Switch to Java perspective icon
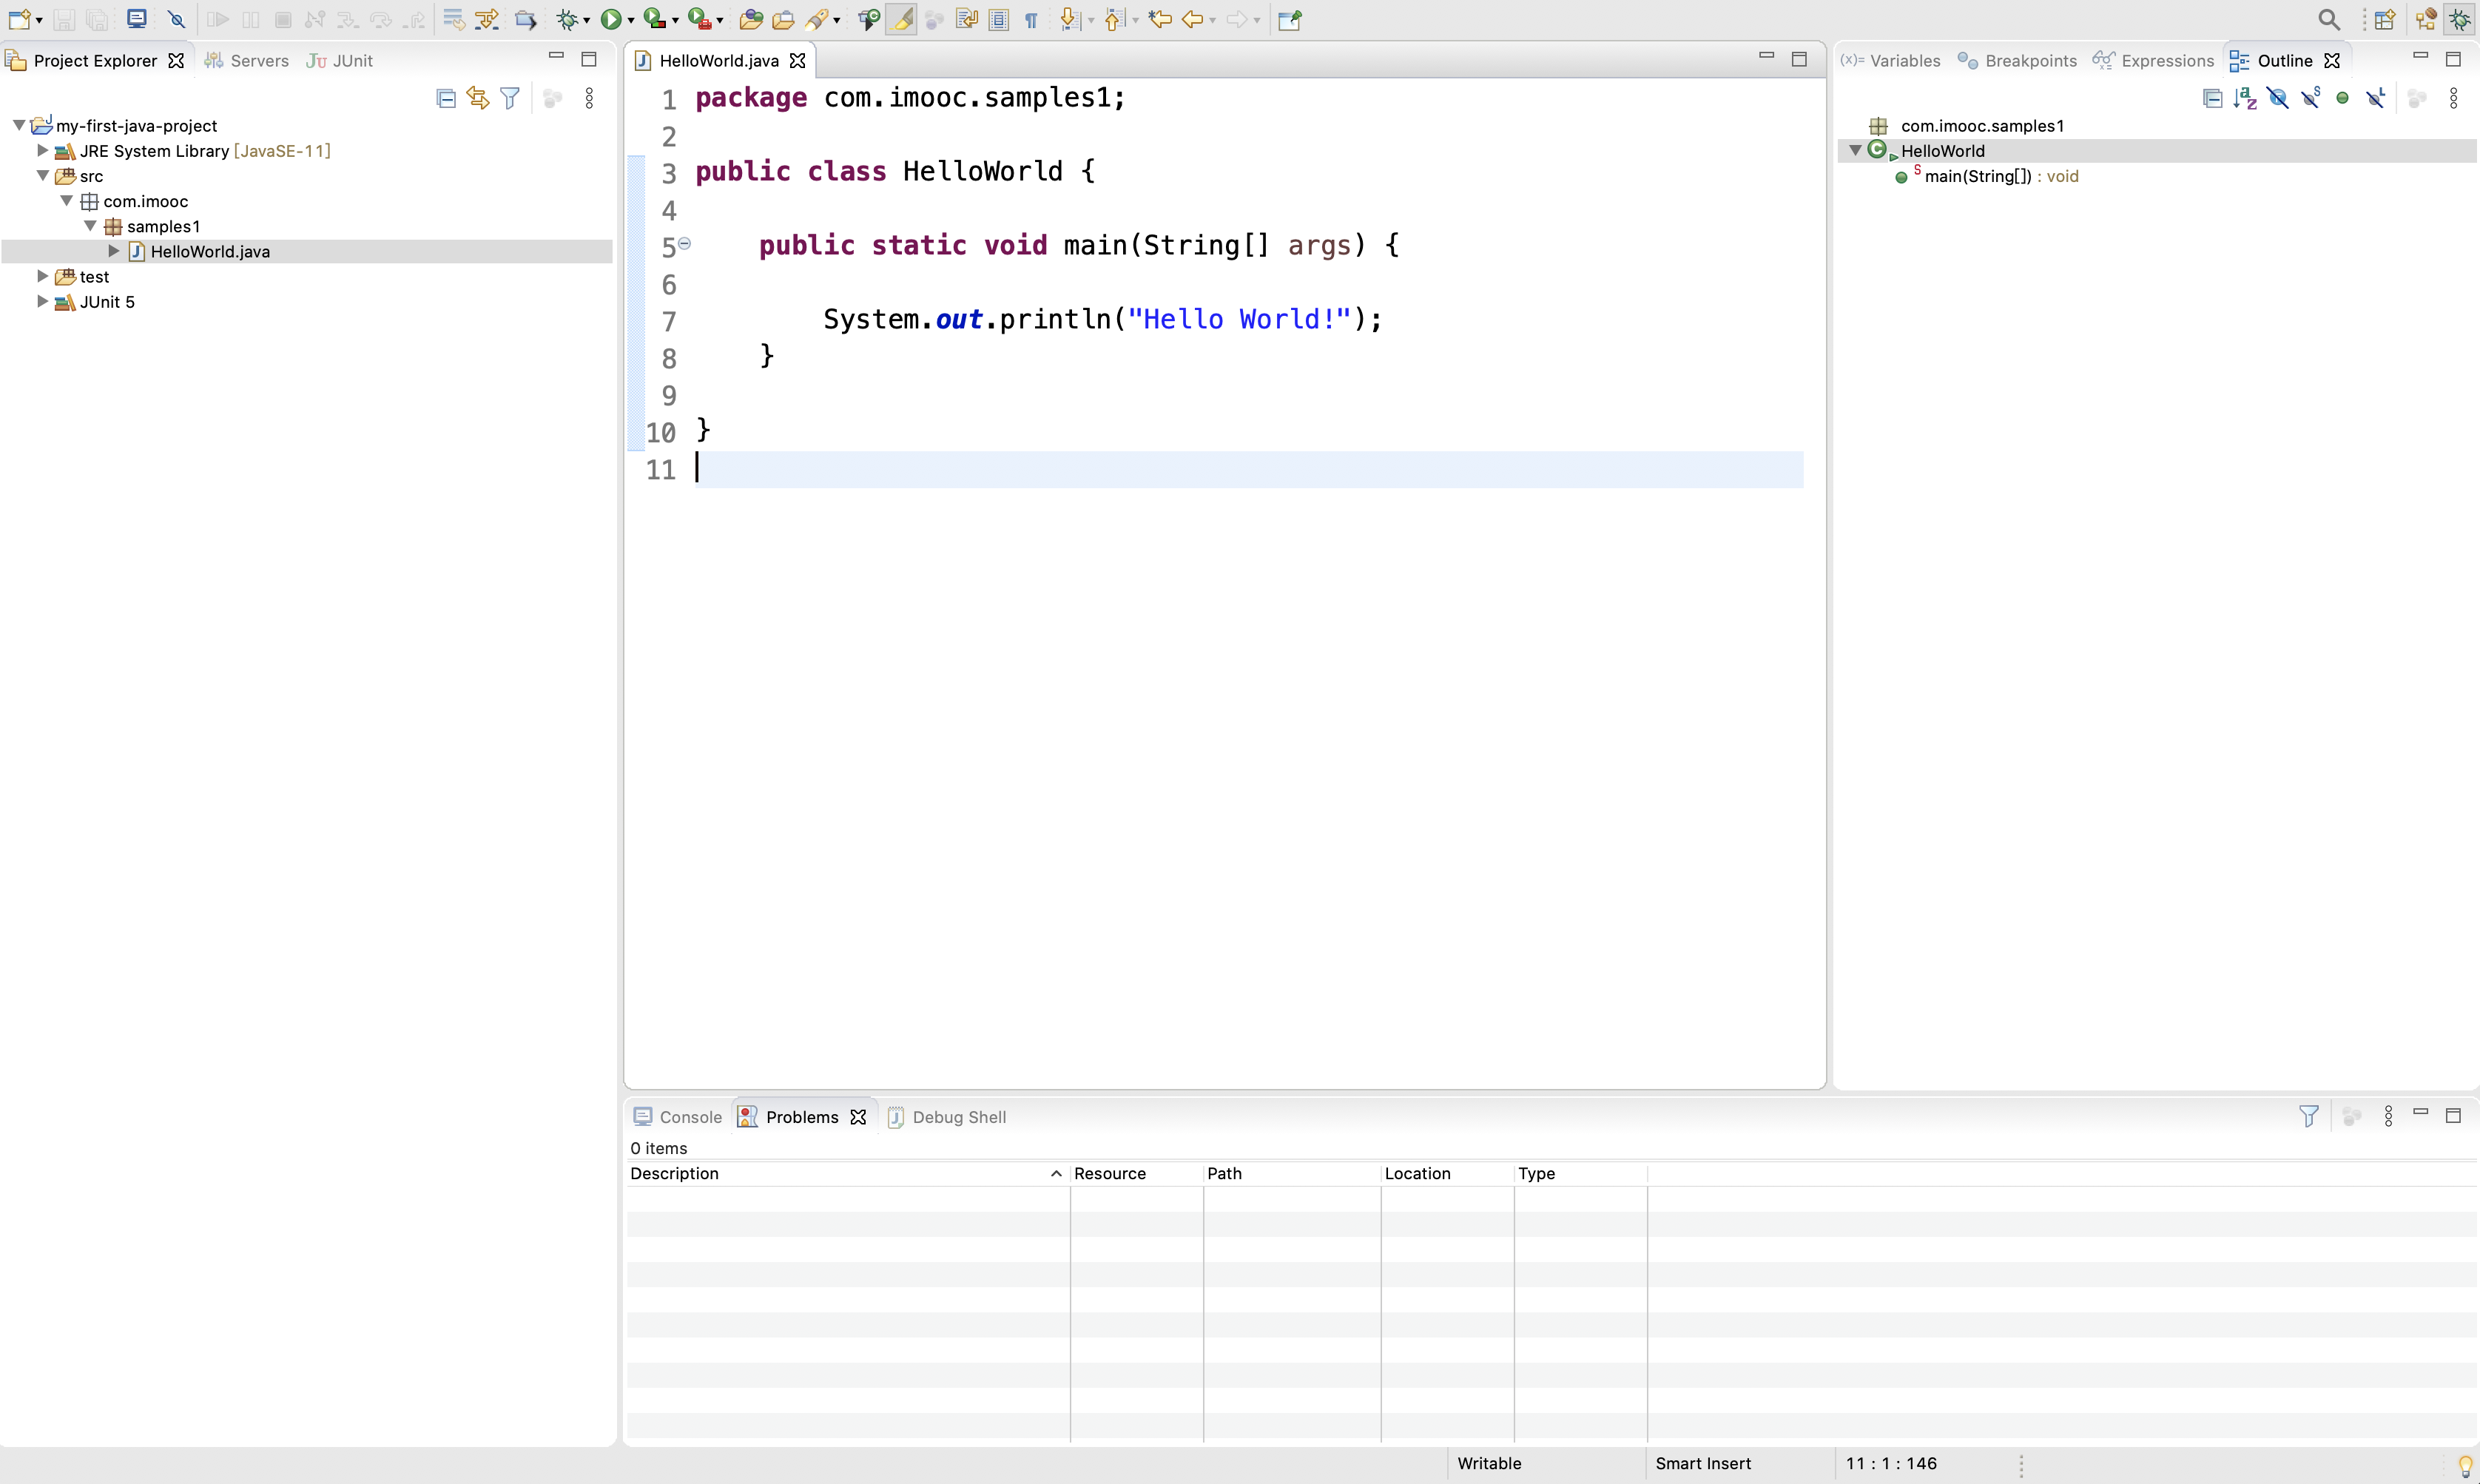This screenshot has height=1484, width=2480. tap(2427, 19)
